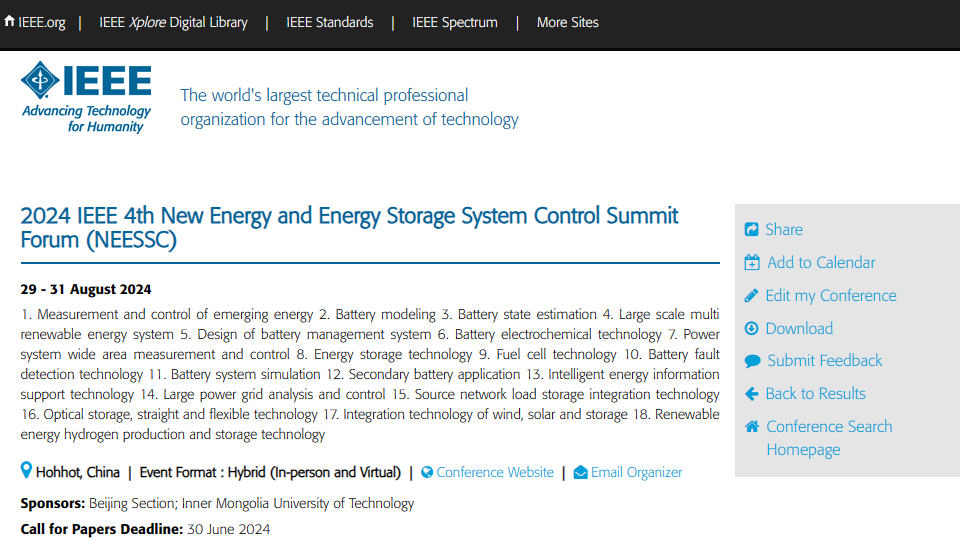The image size is (960, 542).
Task: Click the Add to Calendar icon
Action: [752, 263]
